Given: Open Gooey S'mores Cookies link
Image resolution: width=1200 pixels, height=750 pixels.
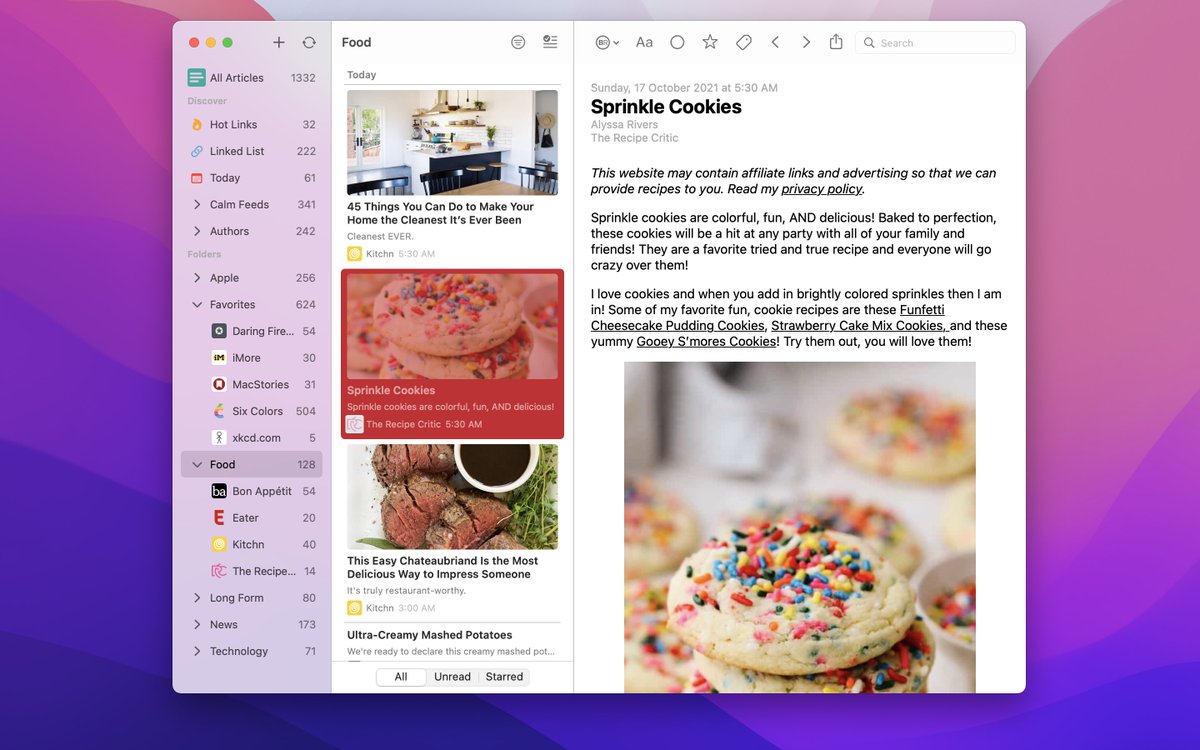Looking at the screenshot, I should coord(707,342).
